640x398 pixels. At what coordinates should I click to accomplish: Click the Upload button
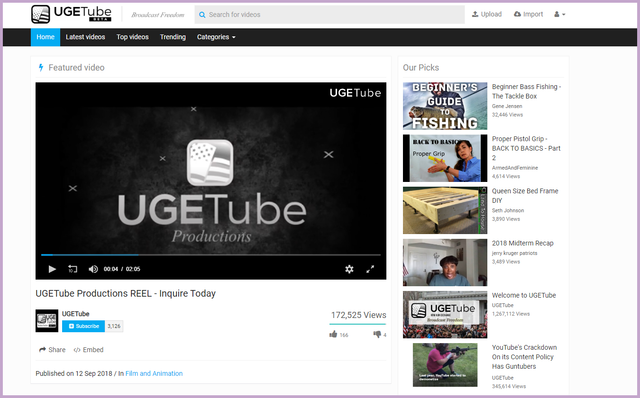pos(487,14)
